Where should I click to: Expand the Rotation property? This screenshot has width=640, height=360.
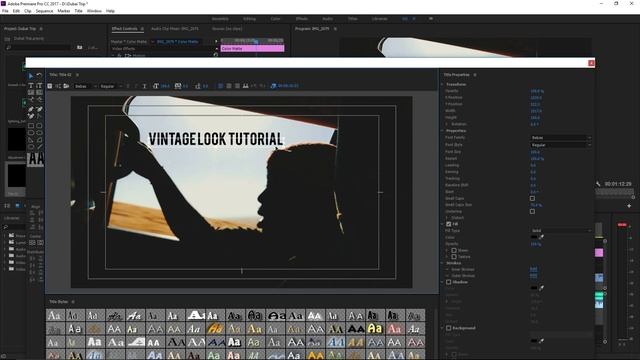tap(447, 124)
